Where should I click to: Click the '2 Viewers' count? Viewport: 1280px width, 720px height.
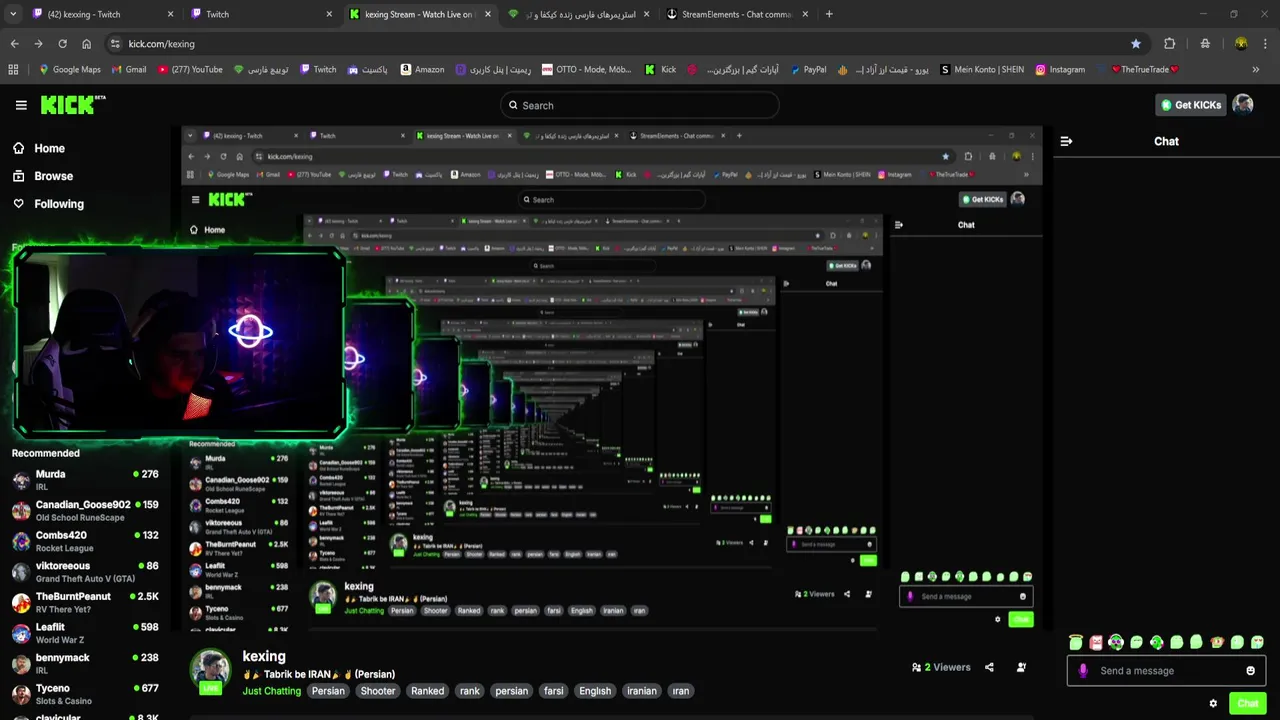point(941,667)
